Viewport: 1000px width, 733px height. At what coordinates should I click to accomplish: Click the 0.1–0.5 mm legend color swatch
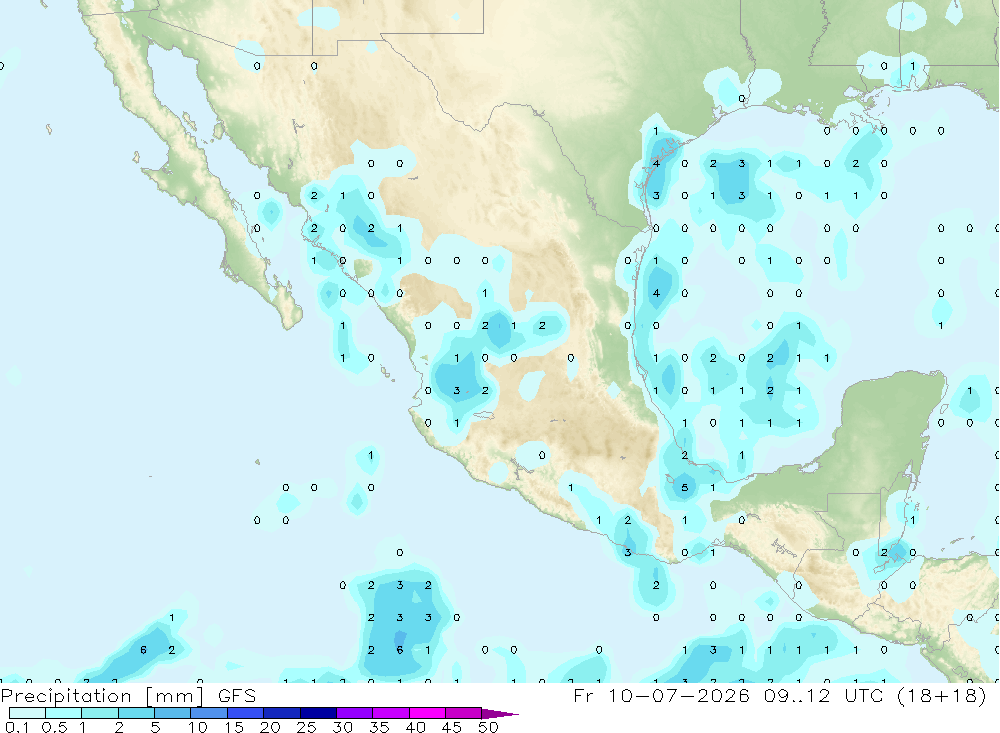click(x=27, y=713)
